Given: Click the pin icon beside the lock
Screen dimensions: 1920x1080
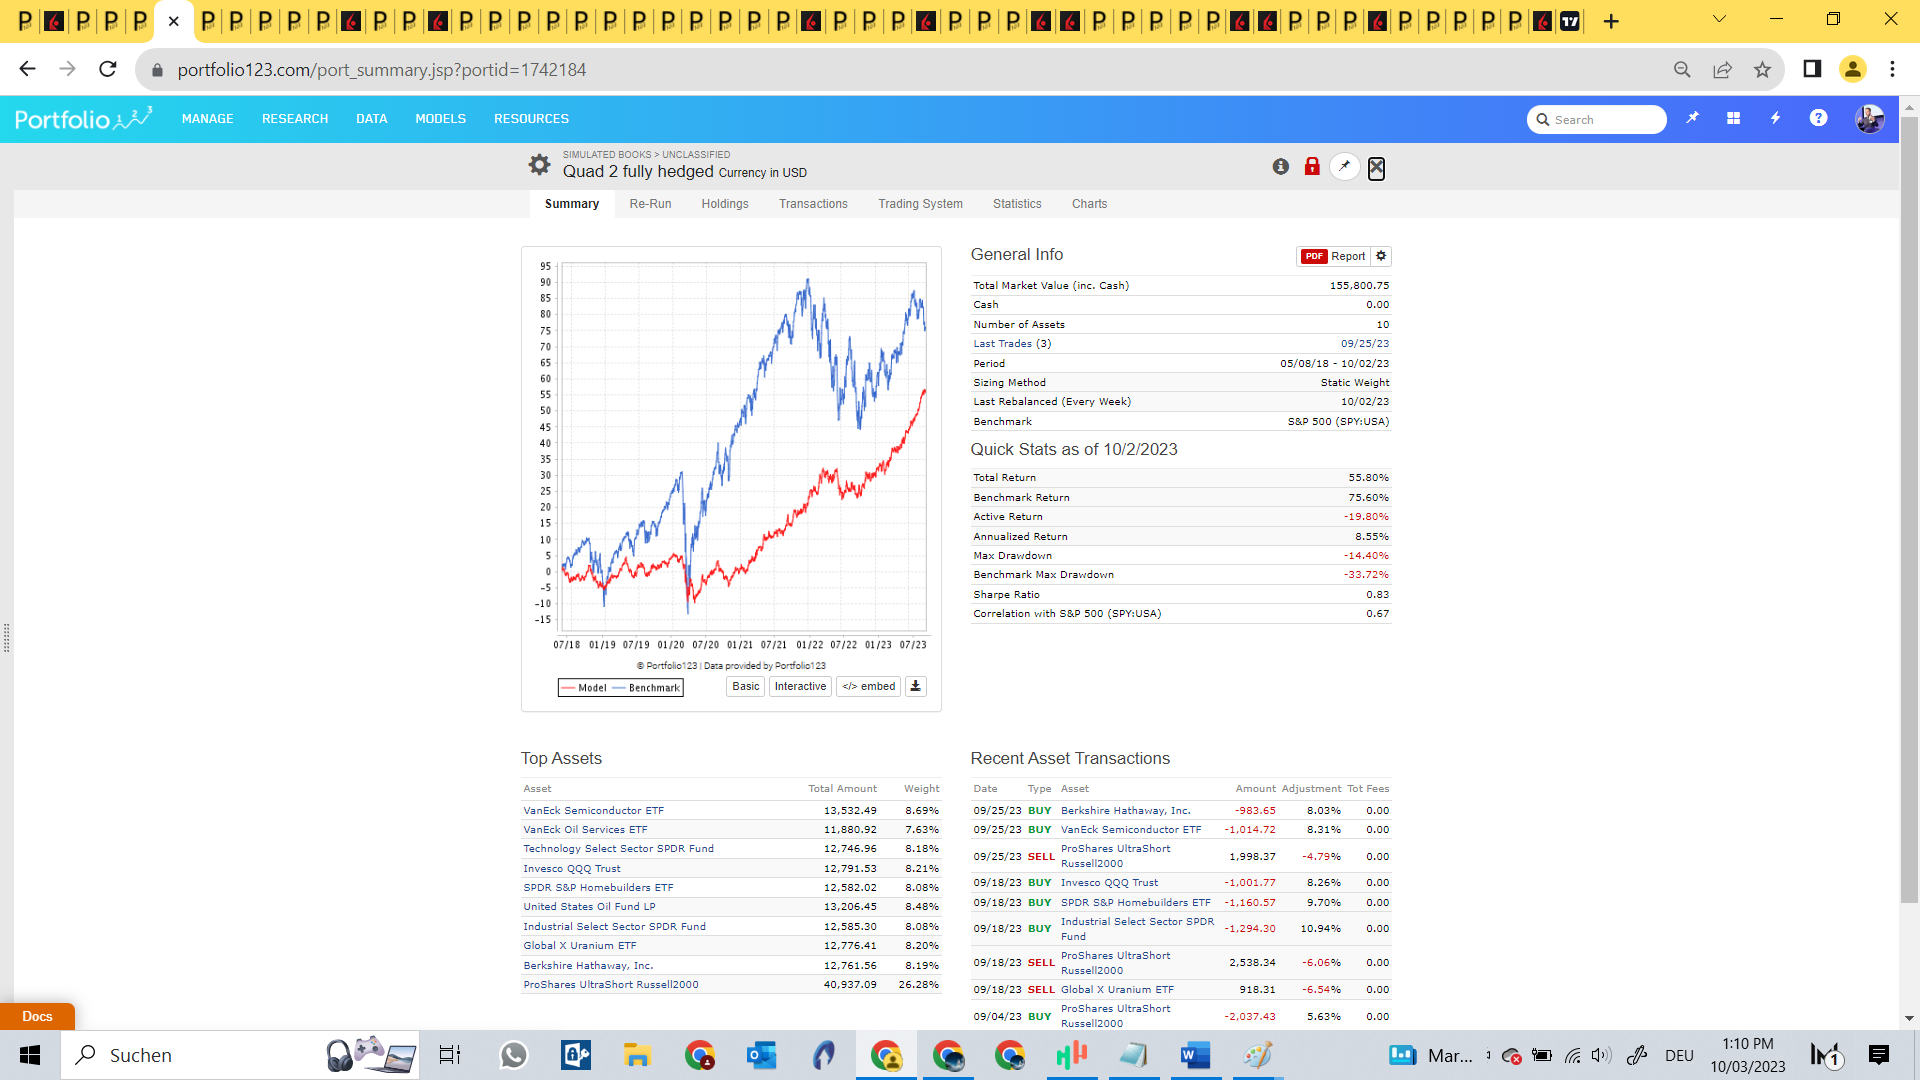Looking at the screenshot, I should 1344,167.
